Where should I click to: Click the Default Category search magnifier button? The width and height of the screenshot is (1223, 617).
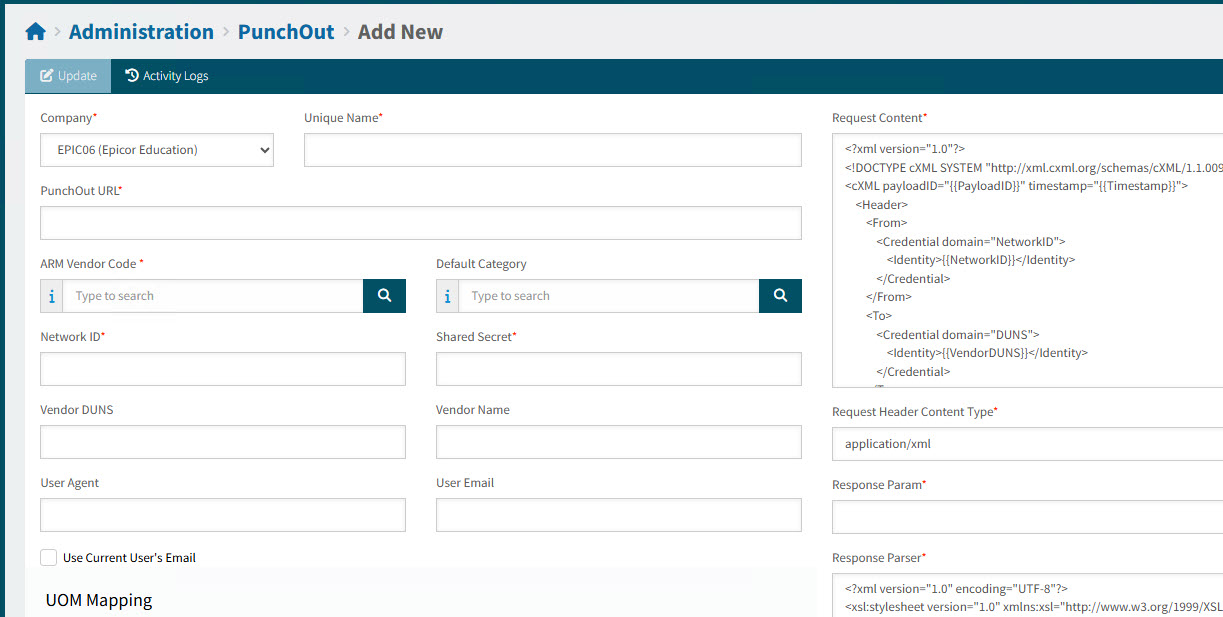click(780, 296)
